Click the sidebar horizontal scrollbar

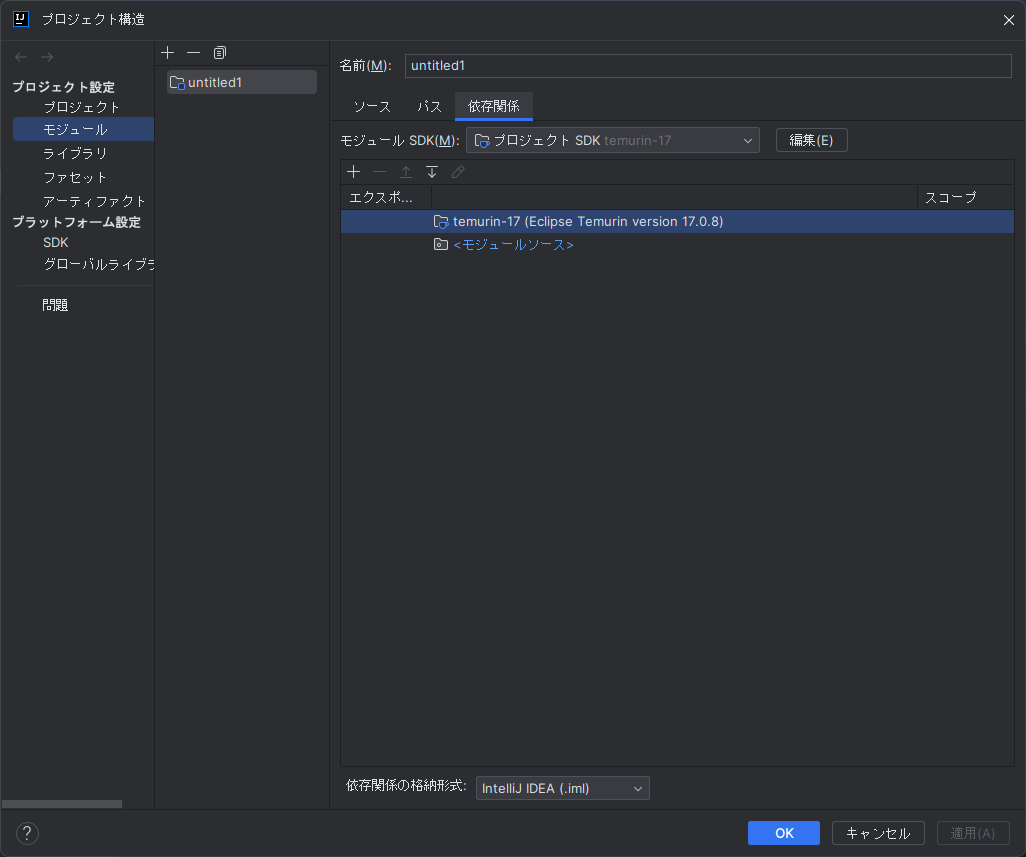pyautogui.click(x=62, y=804)
